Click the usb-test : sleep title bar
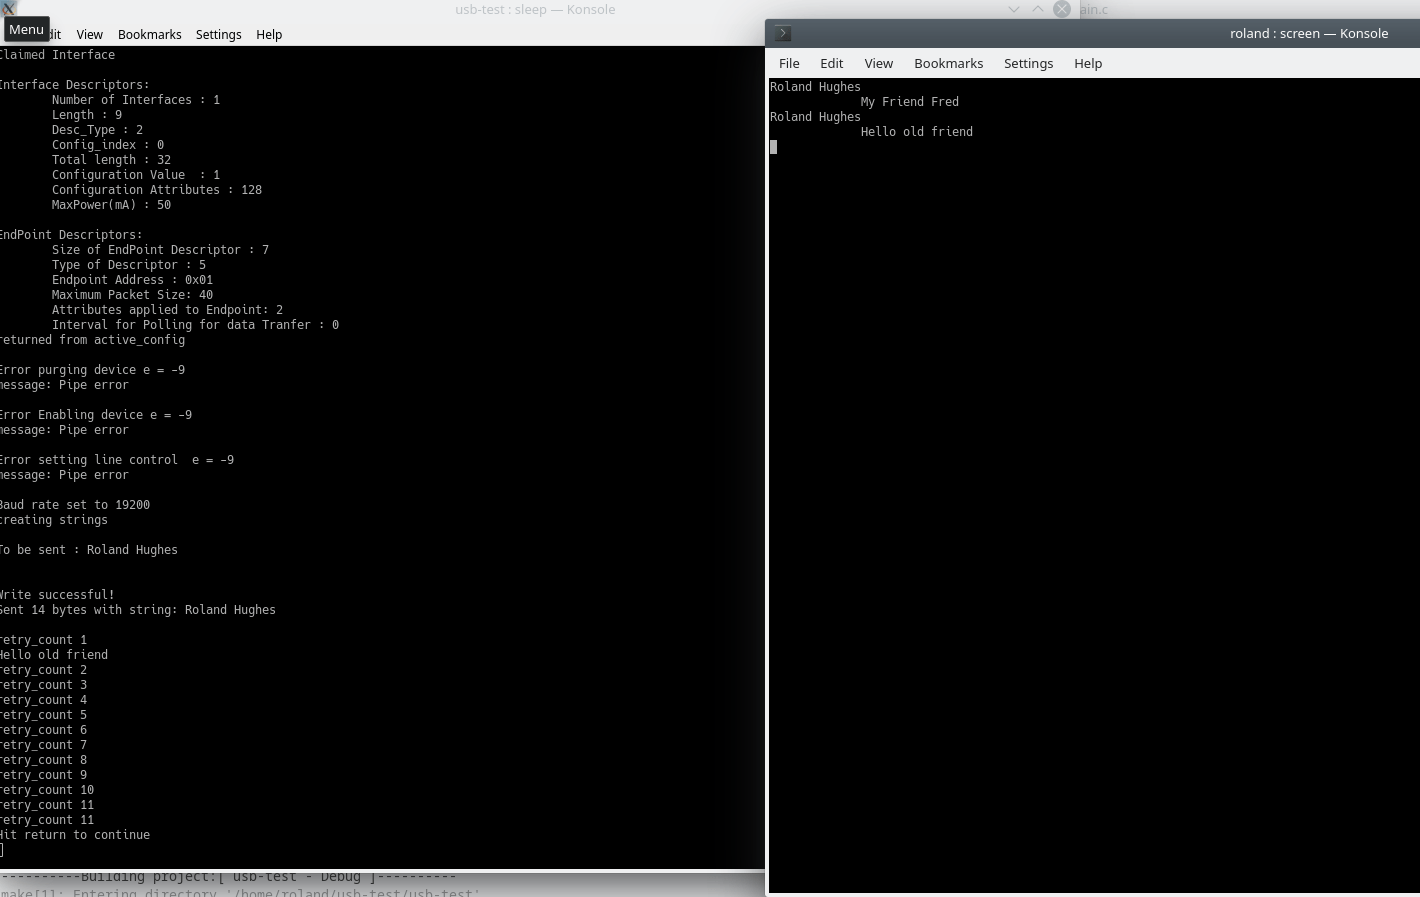1420x897 pixels. tap(535, 9)
